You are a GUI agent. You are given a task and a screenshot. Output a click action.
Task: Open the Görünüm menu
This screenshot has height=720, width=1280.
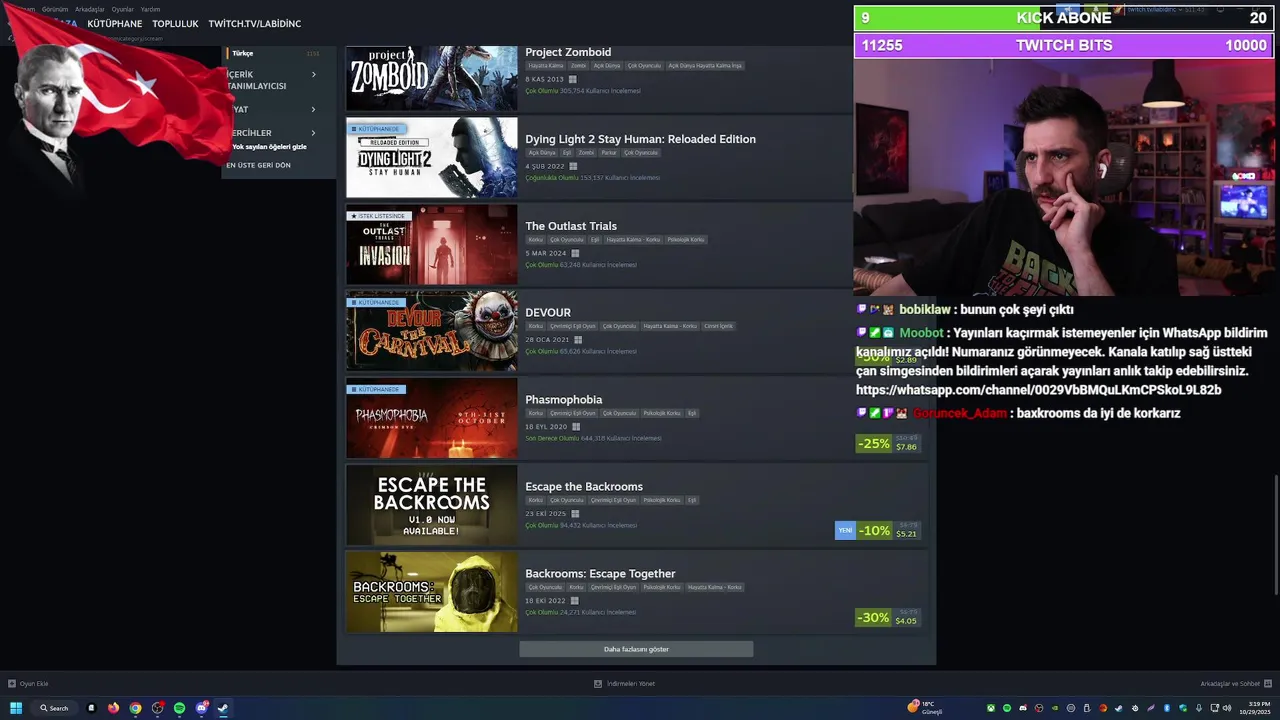pyautogui.click(x=55, y=9)
